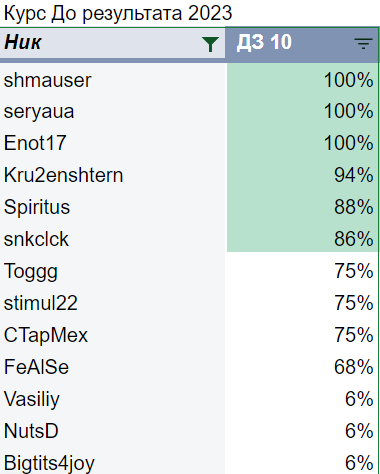Image resolution: width=380 pixels, height=474 pixels.
Task: Click the 88% green cell for Spiritus
Action: coord(302,207)
